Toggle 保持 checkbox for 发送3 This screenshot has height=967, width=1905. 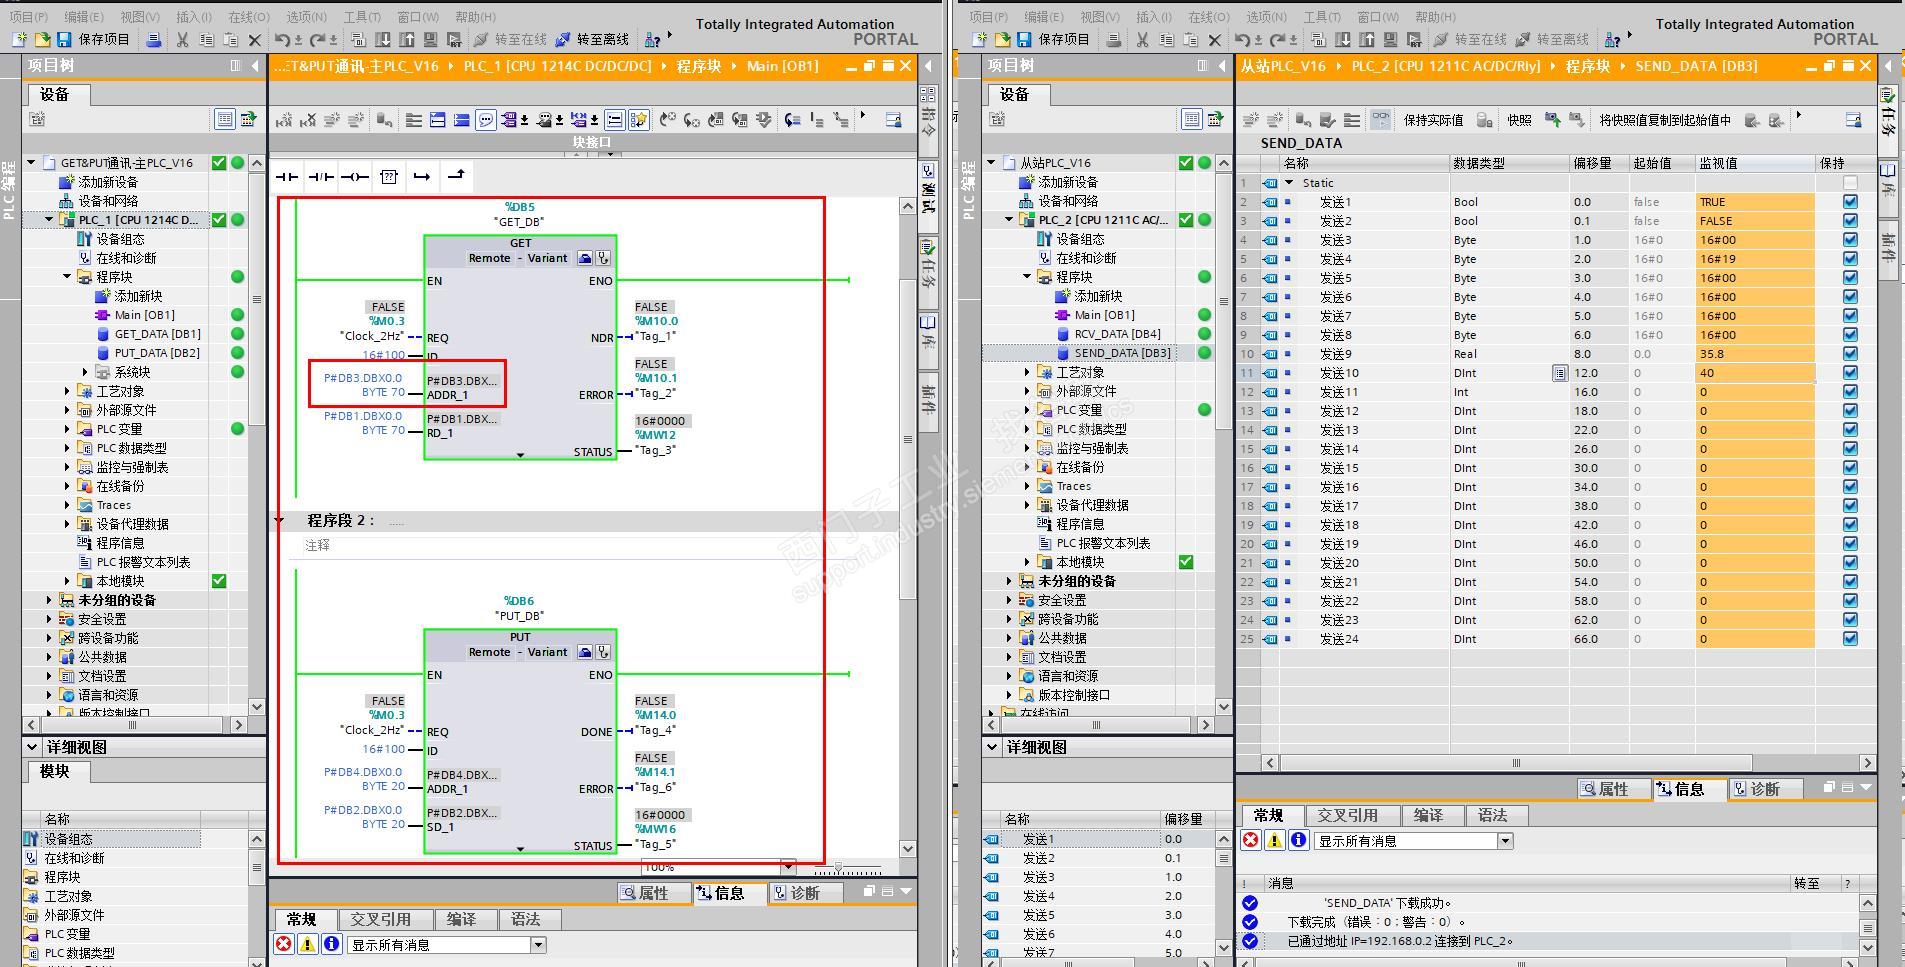click(x=1850, y=240)
